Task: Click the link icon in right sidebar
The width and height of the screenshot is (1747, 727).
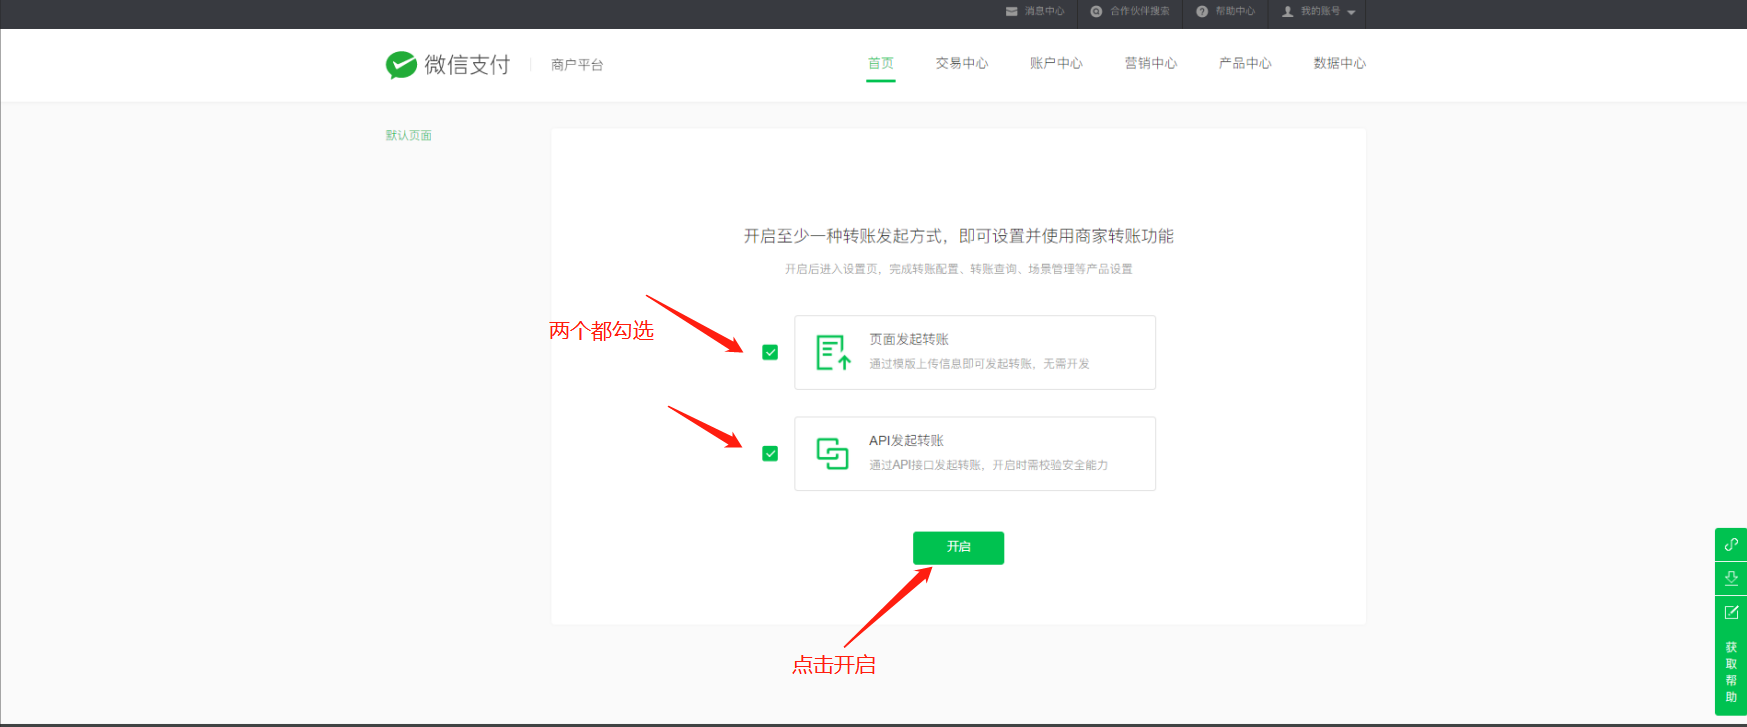Action: coord(1731,544)
